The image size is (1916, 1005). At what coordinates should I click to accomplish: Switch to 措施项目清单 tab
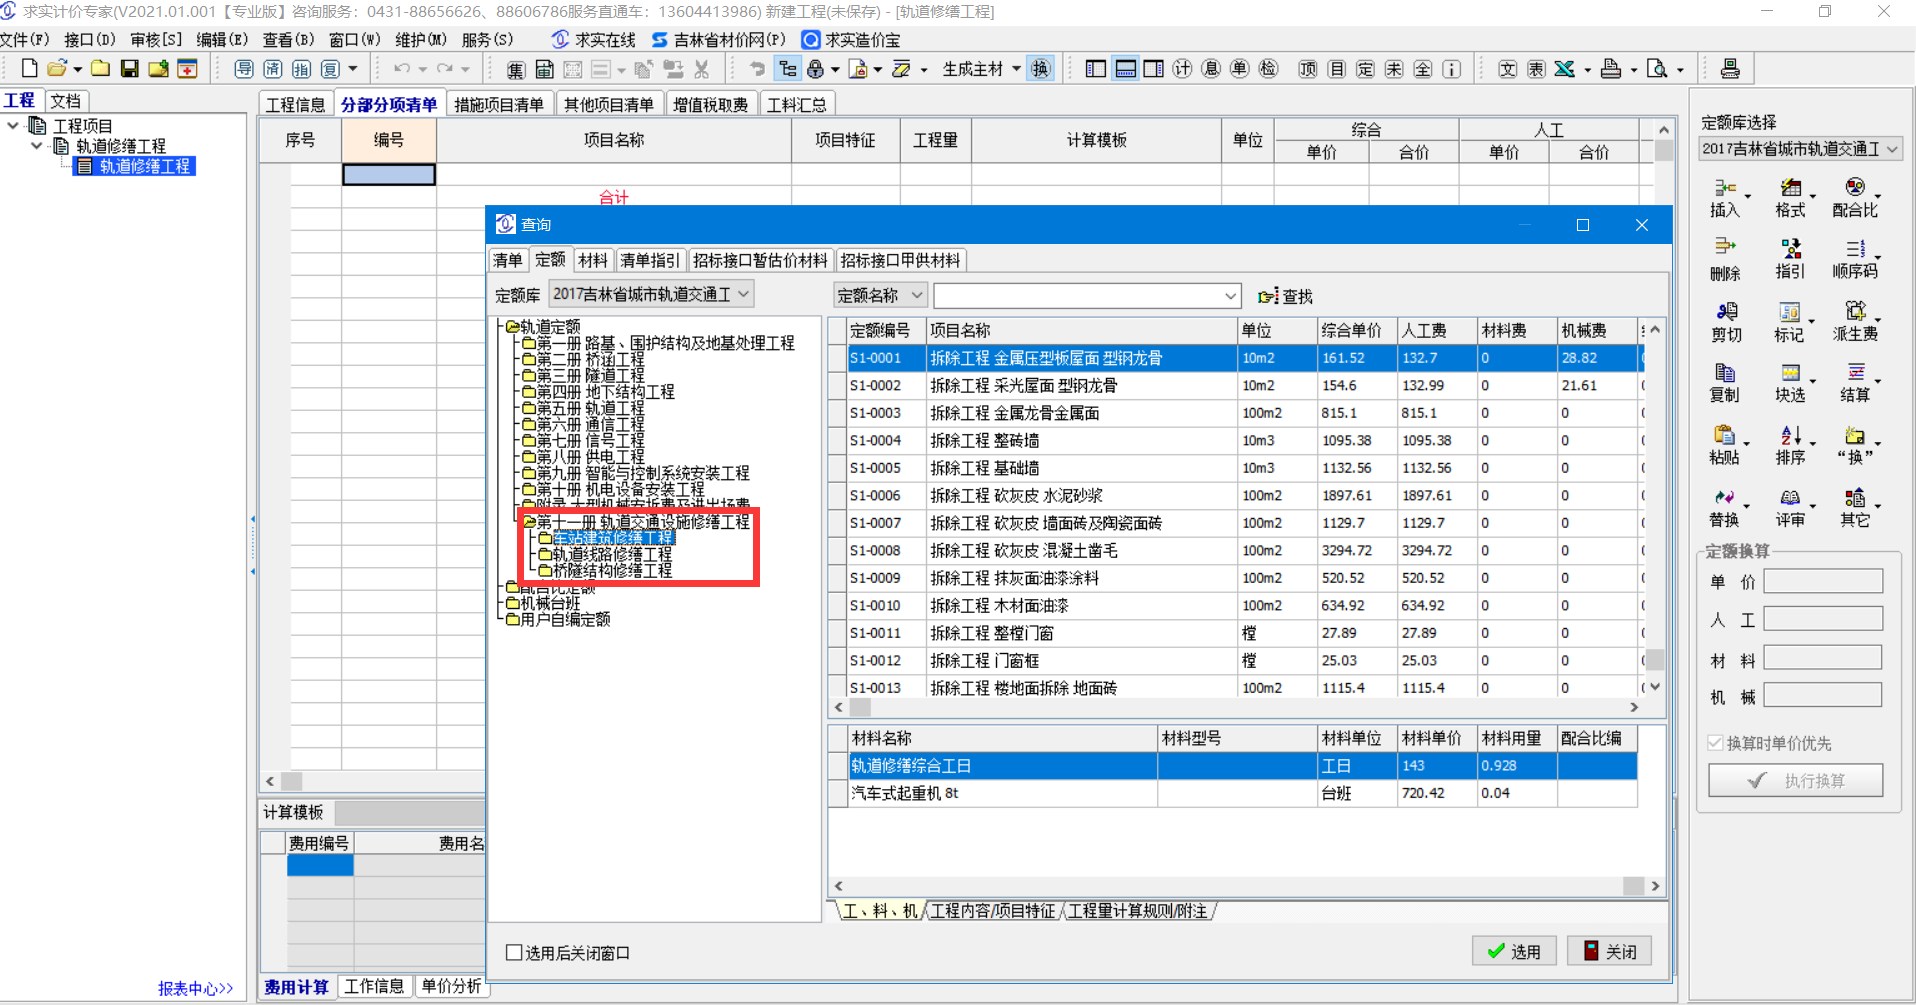pyautogui.click(x=498, y=104)
